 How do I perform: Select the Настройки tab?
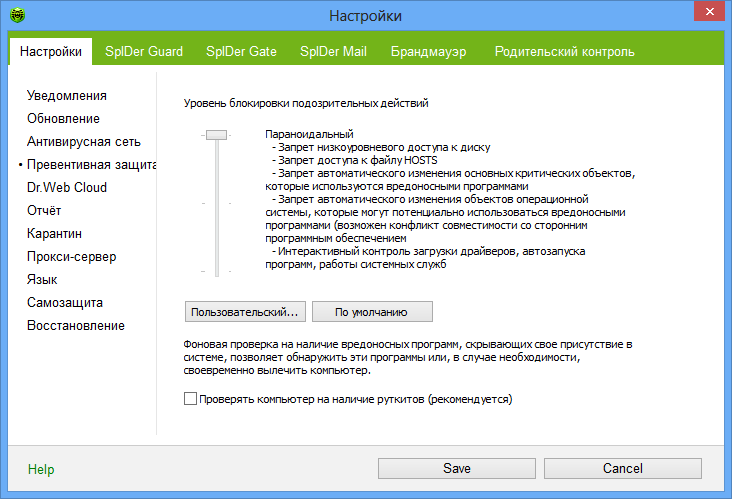click(51, 51)
